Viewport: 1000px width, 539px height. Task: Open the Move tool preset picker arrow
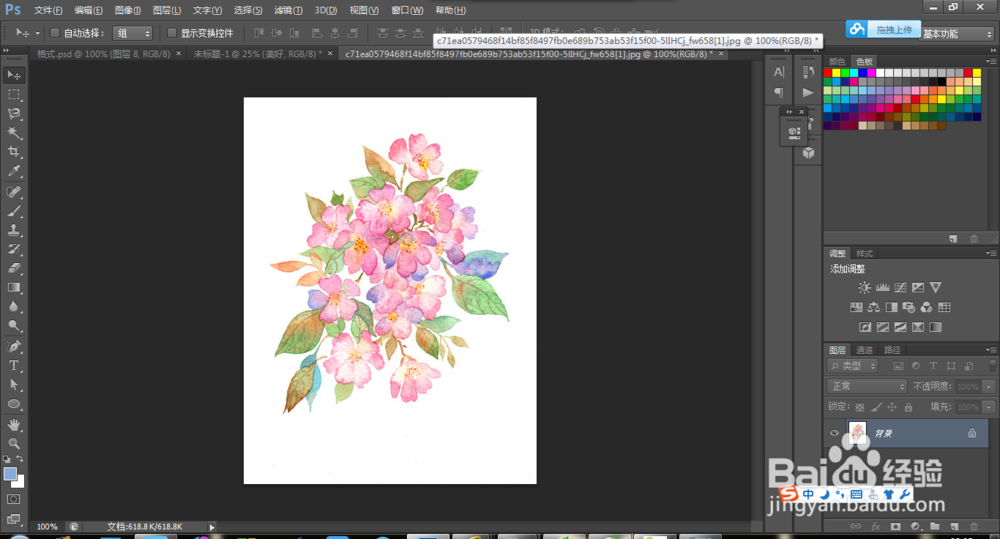tap(38, 33)
